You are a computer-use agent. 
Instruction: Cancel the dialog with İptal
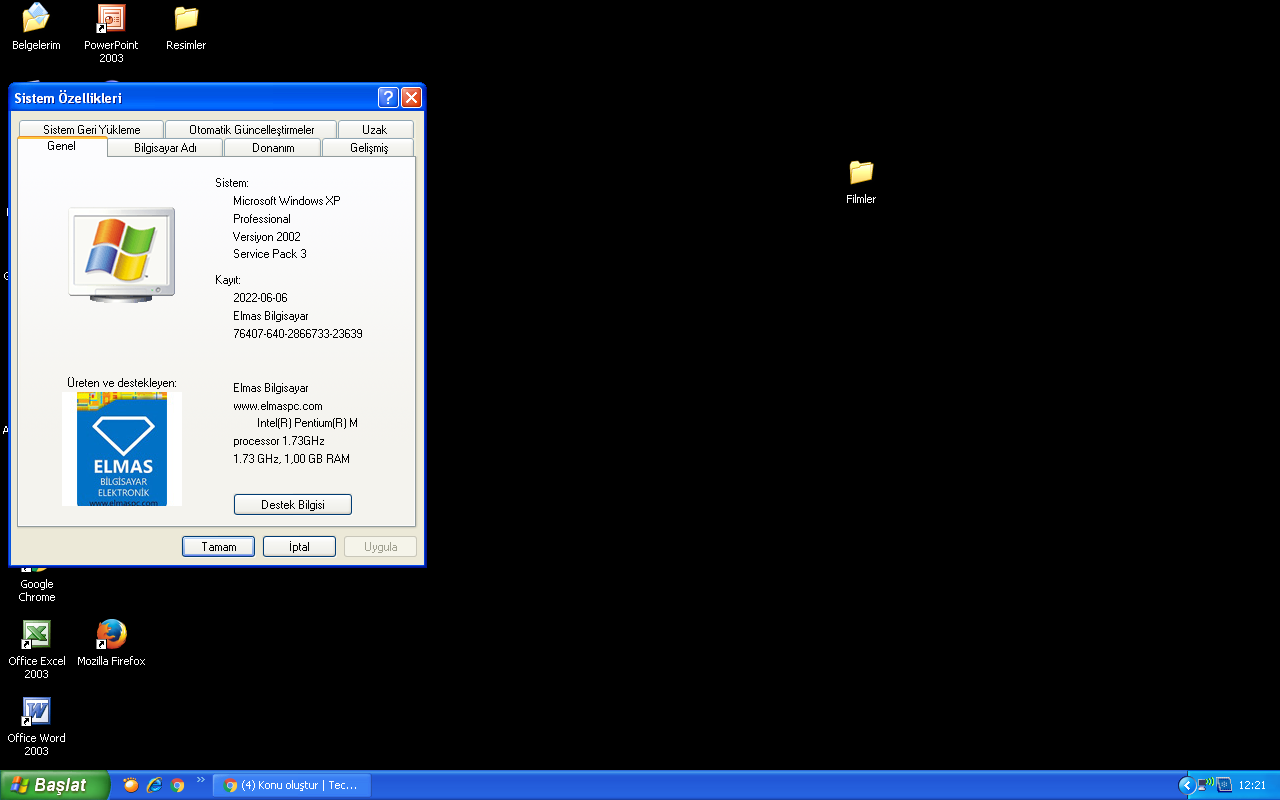tap(299, 547)
